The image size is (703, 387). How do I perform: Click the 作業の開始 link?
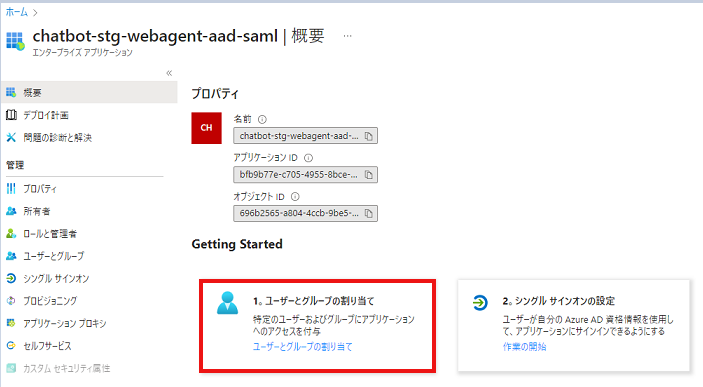click(x=524, y=347)
